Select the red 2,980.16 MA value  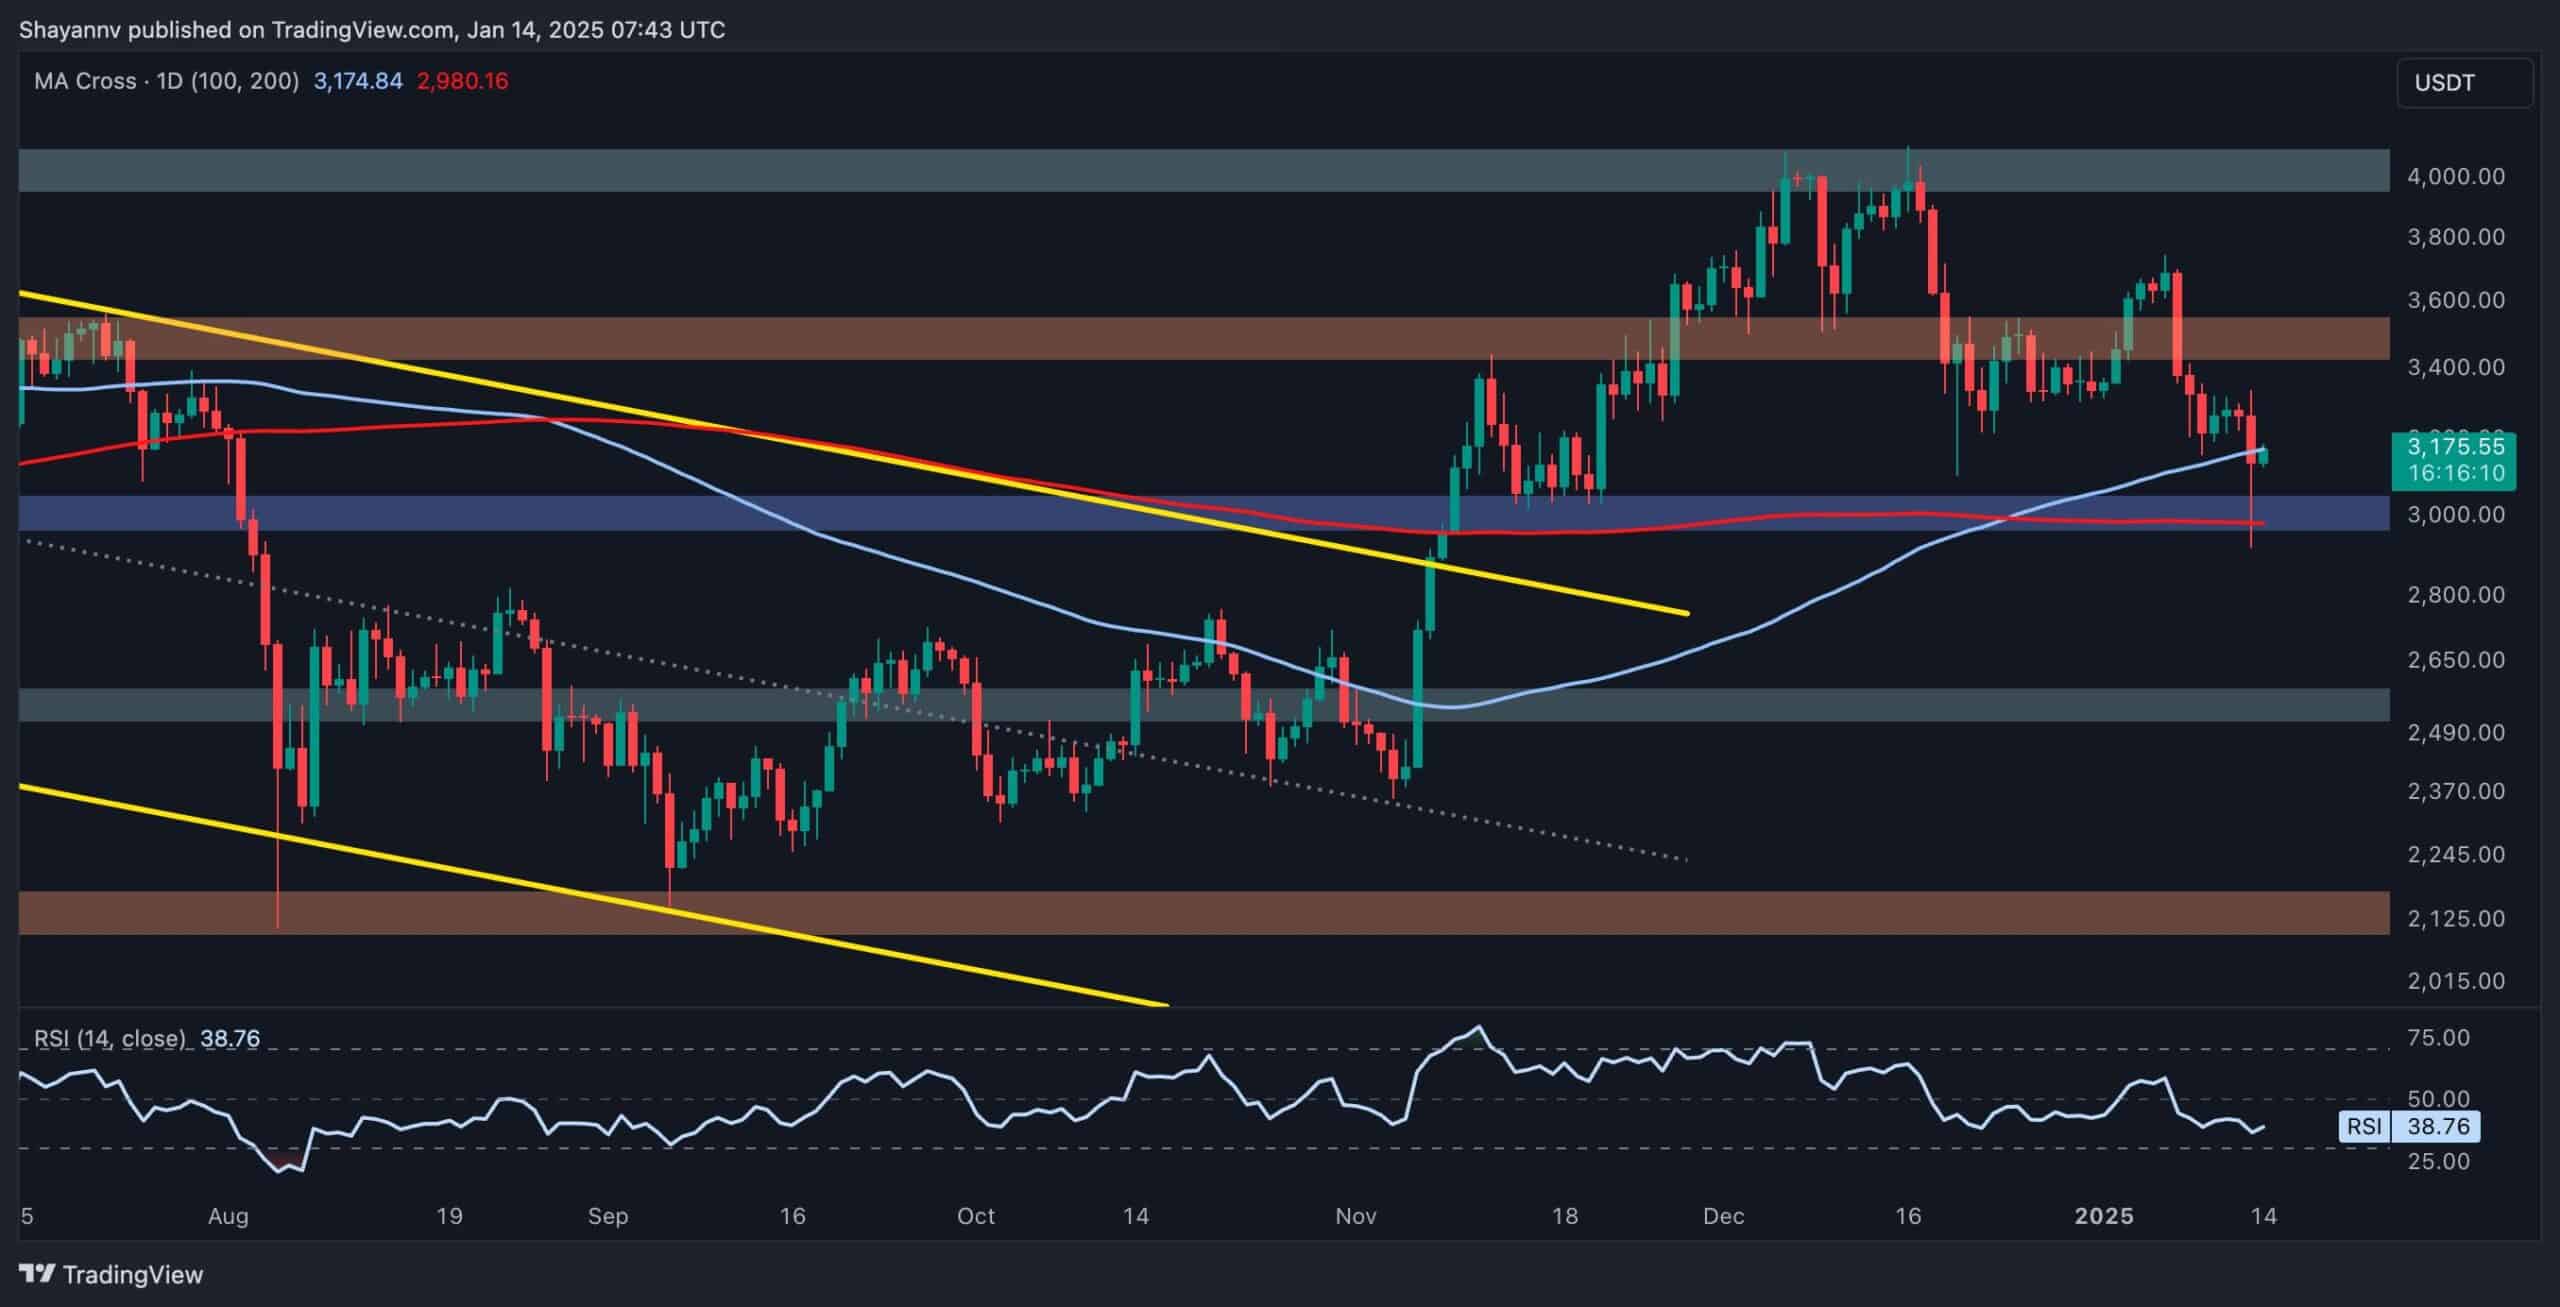(462, 81)
